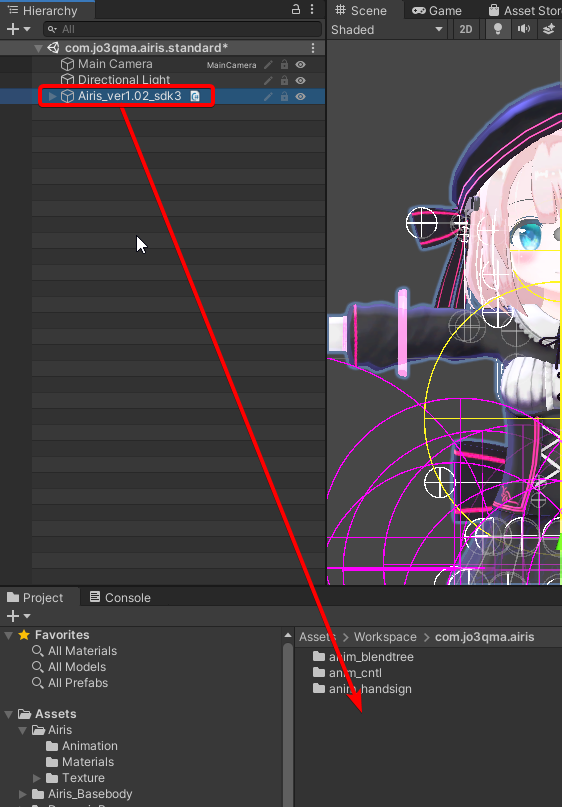This screenshot has height=807, width=562.
Task: Open the anim_handsign folder
Action: (370, 689)
